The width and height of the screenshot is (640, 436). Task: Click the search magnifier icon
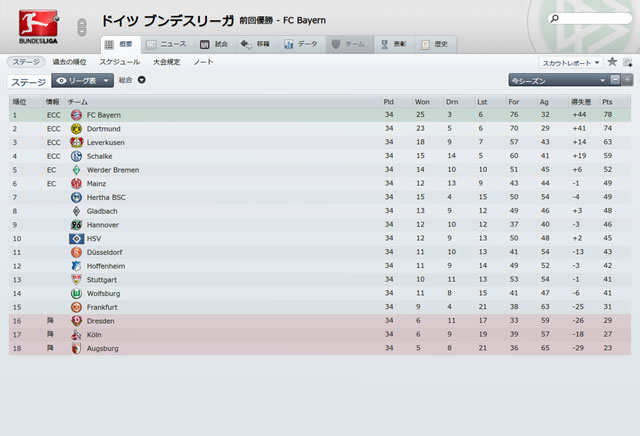[554, 18]
